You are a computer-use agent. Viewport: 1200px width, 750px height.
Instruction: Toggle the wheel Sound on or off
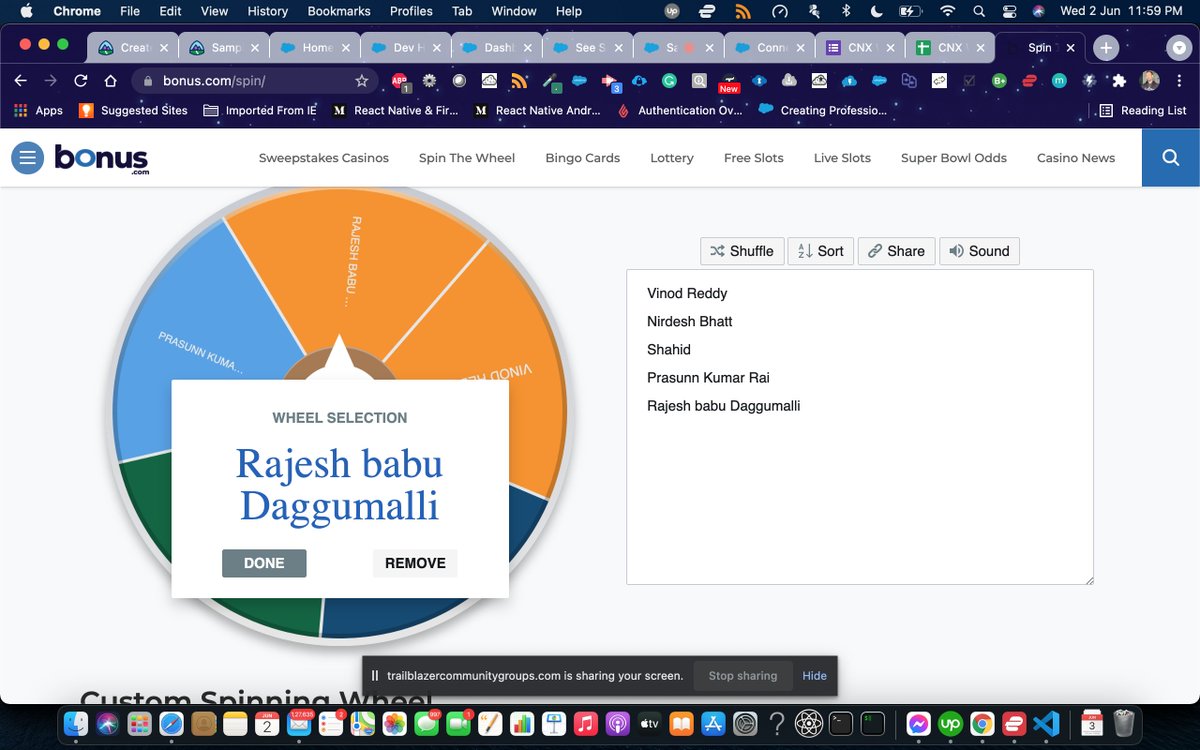pyautogui.click(x=979, y=251)
